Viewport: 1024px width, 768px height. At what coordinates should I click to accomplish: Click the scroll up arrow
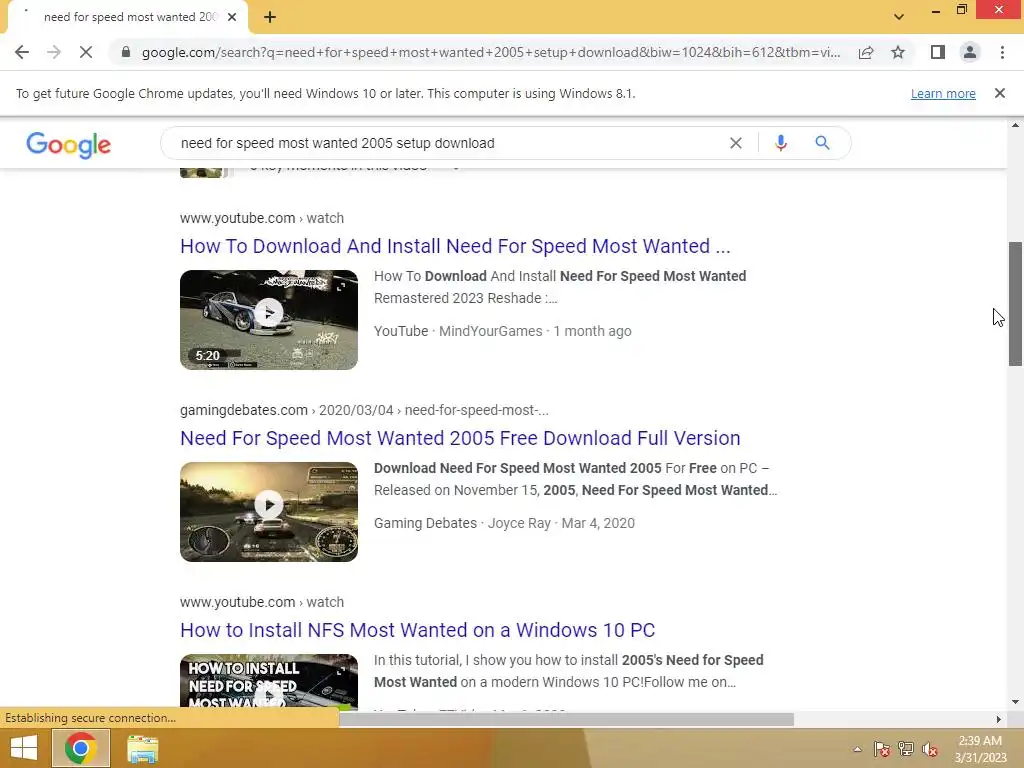(x=1015, y=125)
